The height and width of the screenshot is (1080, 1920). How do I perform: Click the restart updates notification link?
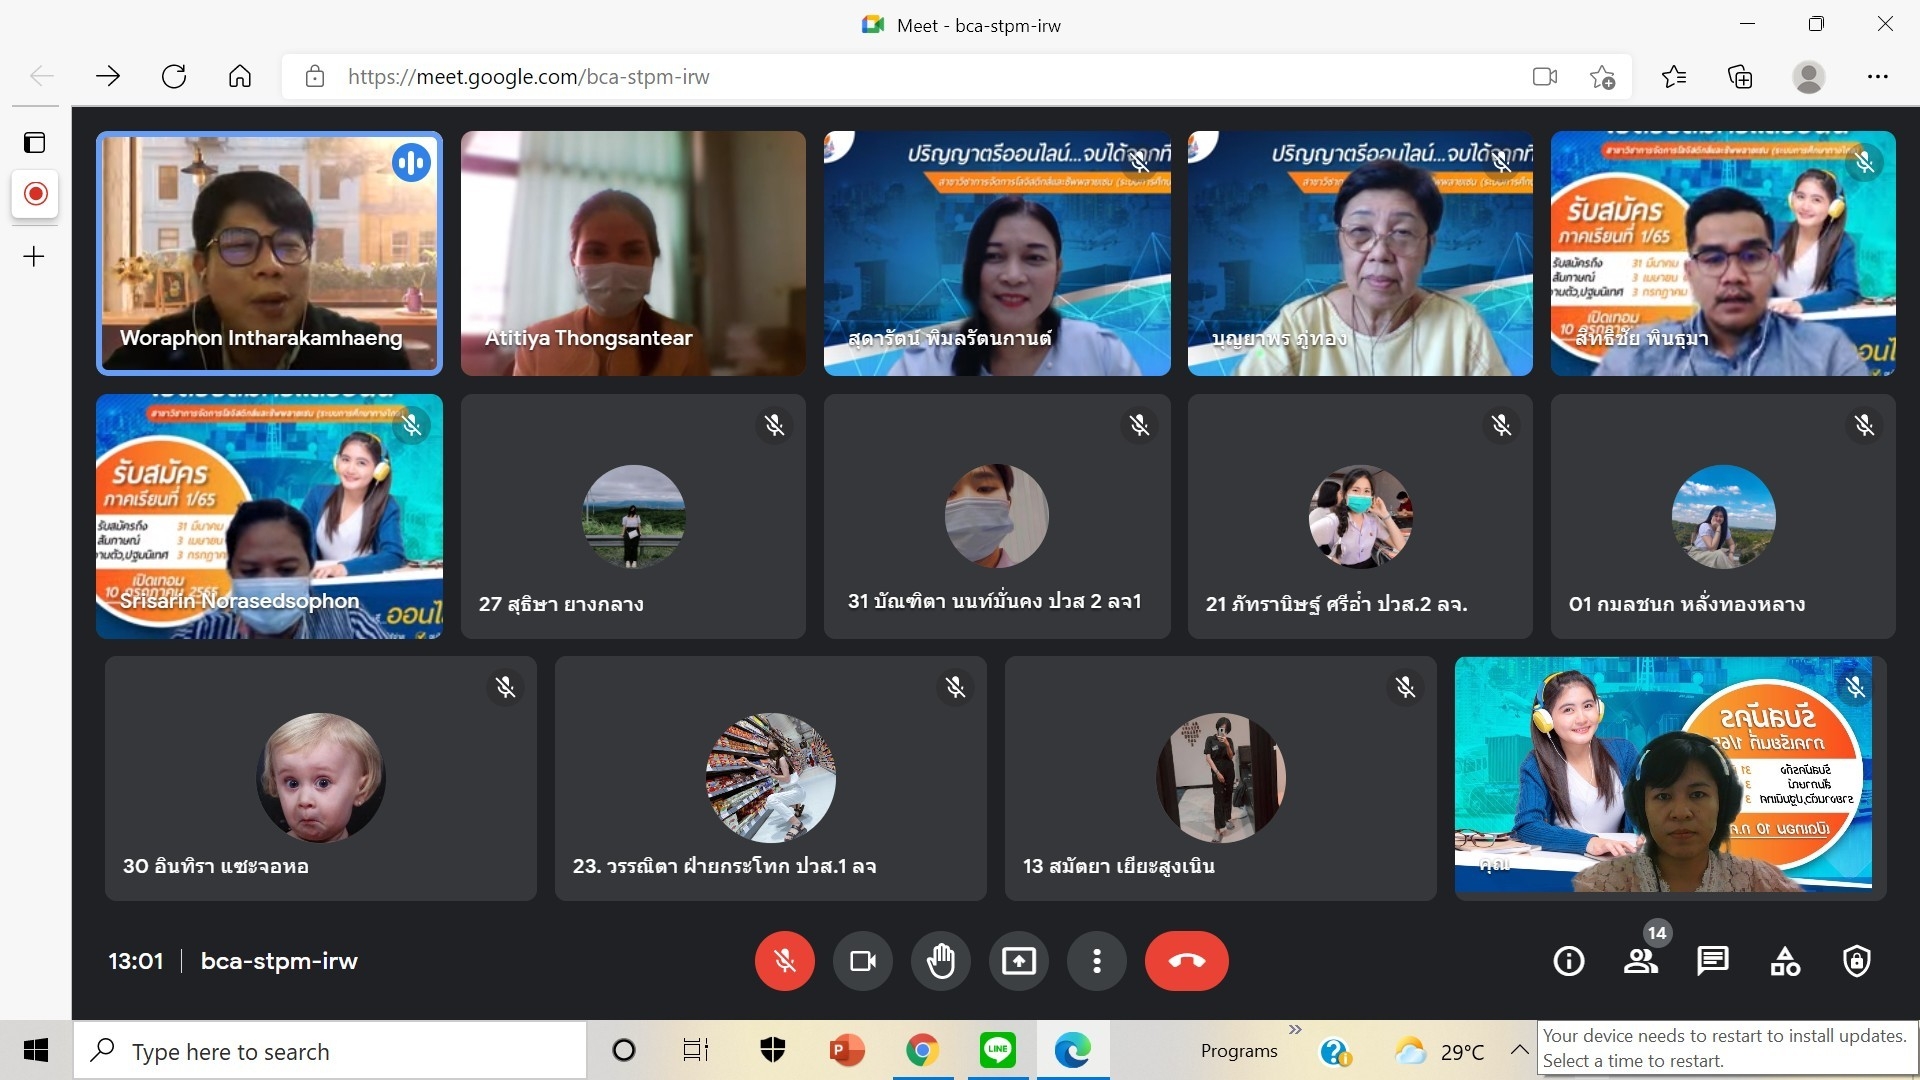[x=1724, y=1048]
